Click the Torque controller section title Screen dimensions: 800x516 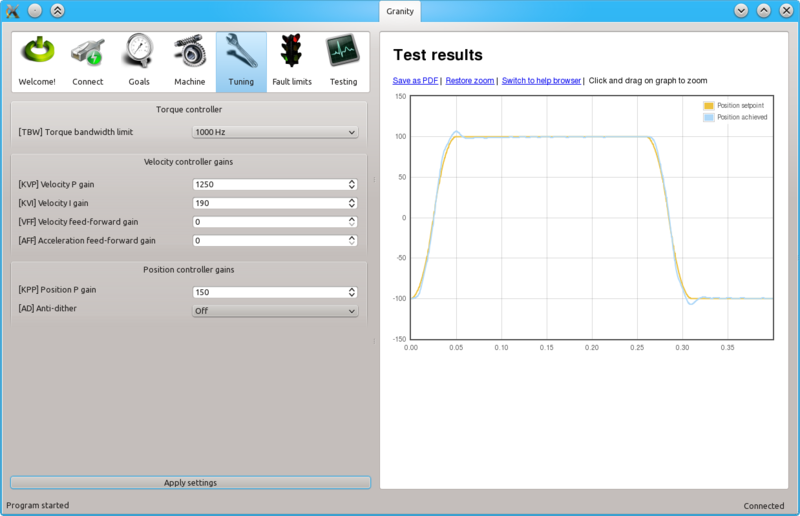pyautogui.click(x=189, y=109)
